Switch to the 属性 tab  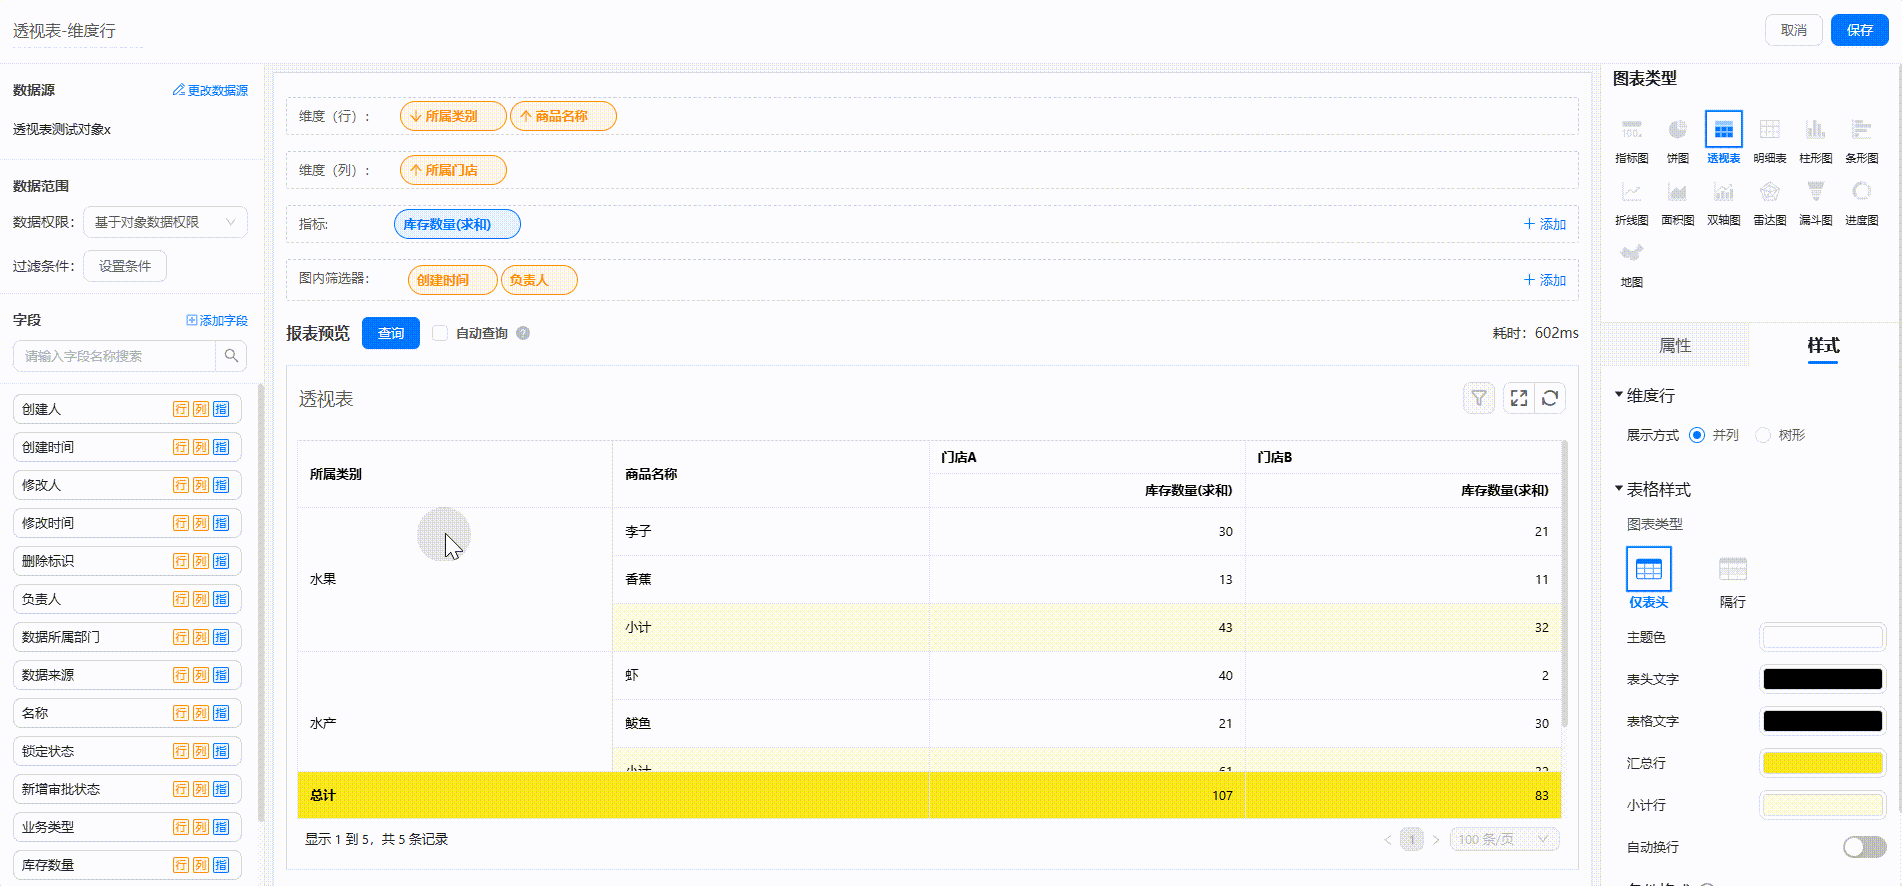pos(1675,345)
